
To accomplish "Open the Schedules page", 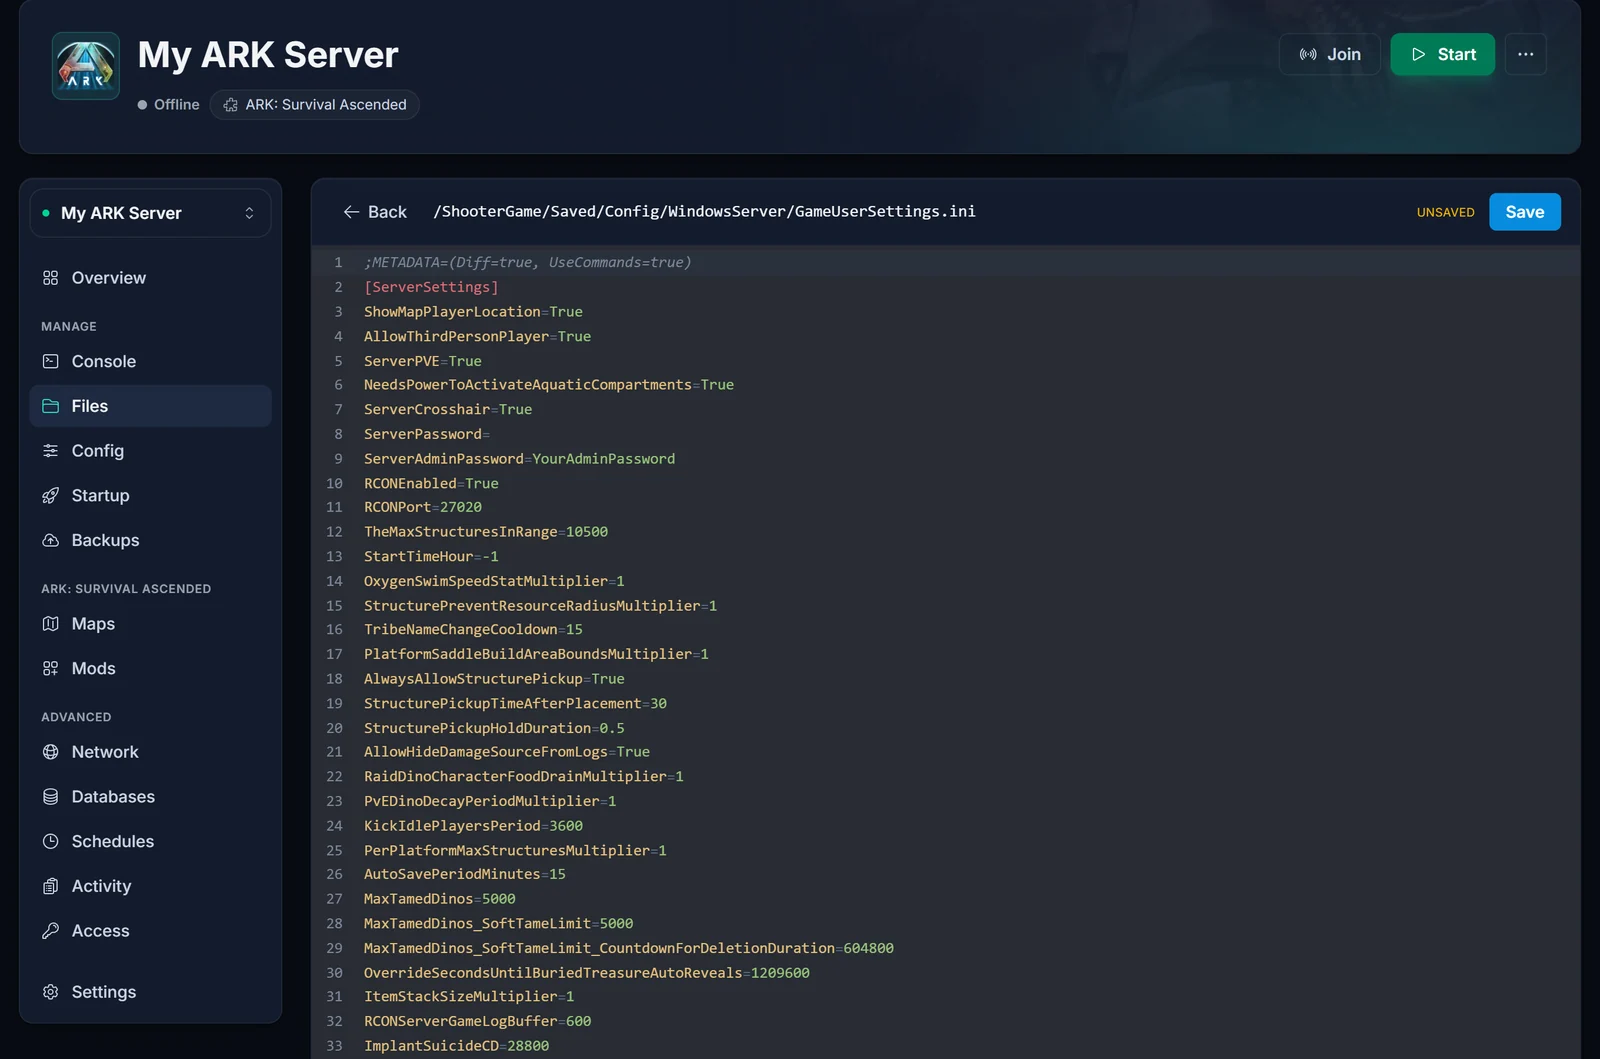I will point(150,841).
